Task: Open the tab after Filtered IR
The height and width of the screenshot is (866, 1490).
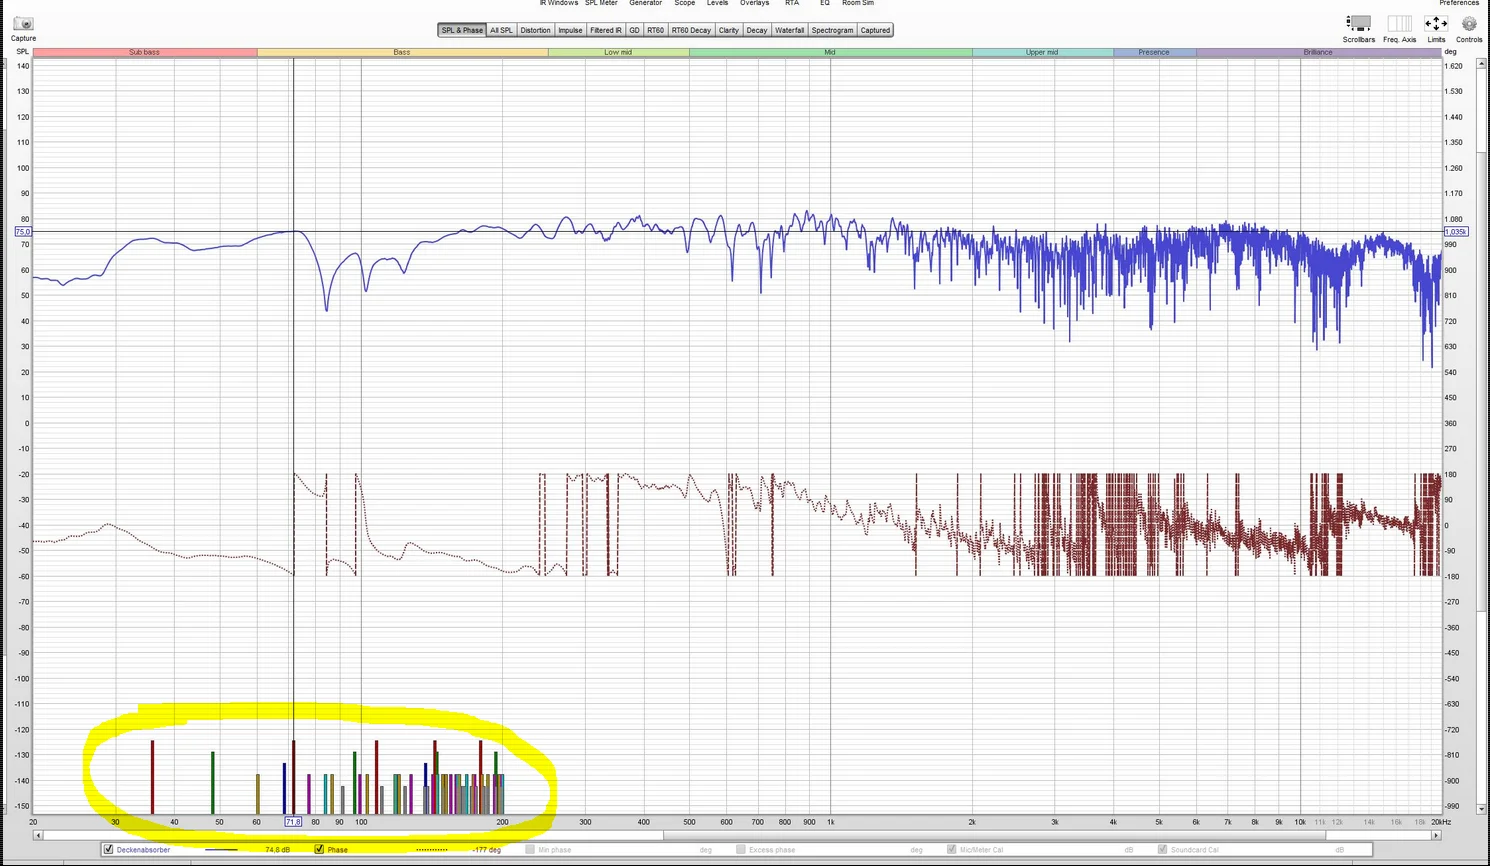Action: [x=634, y=30]
